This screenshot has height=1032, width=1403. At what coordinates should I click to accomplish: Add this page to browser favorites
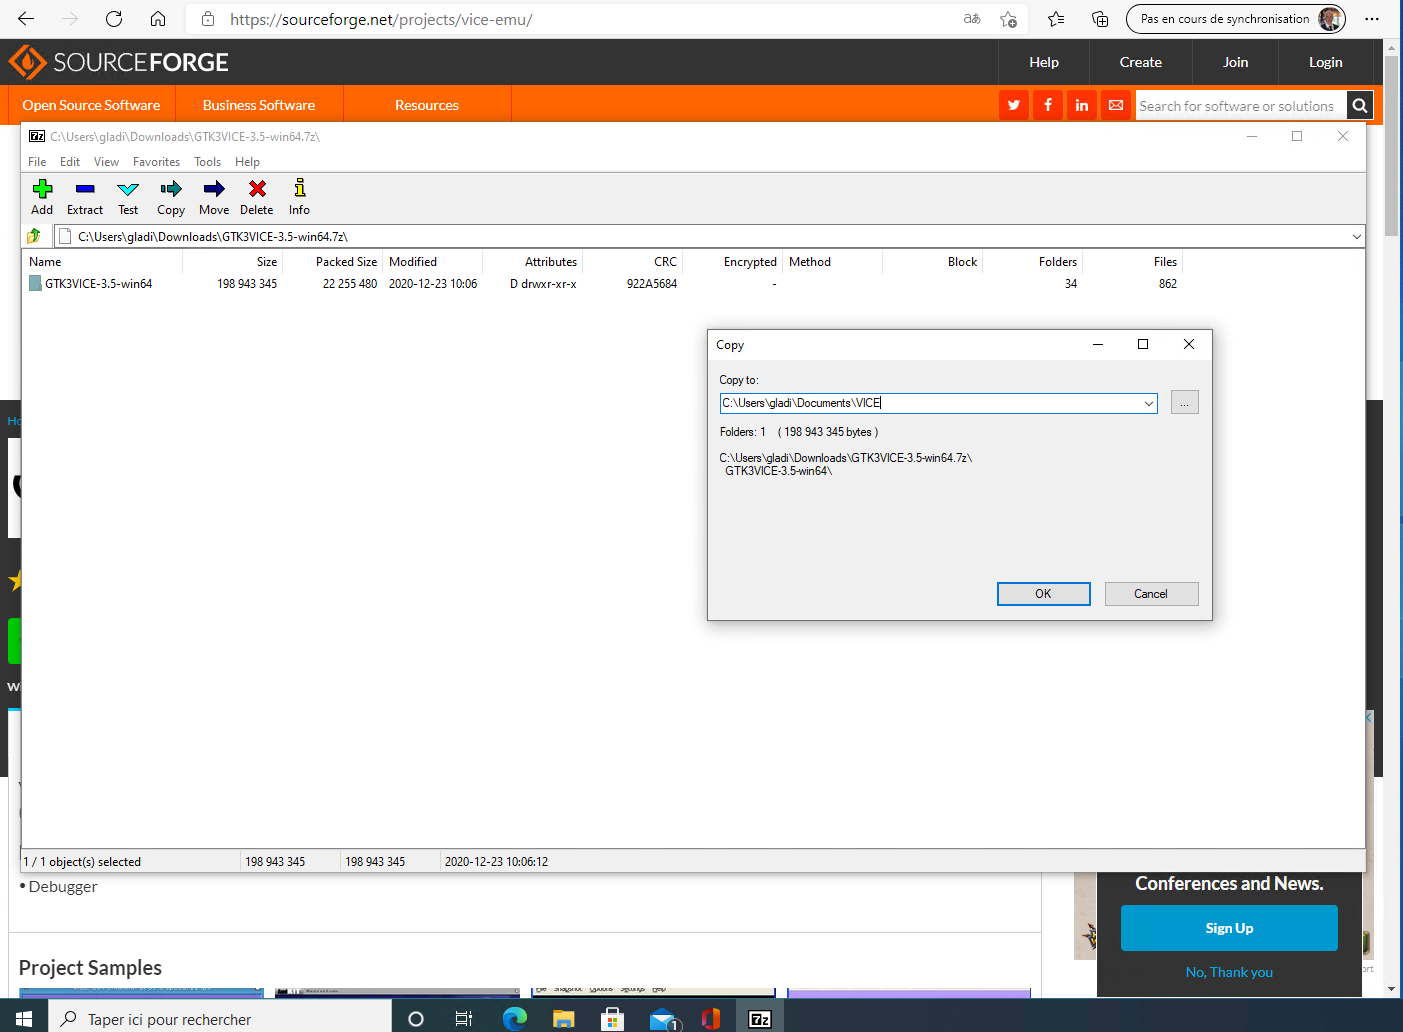tap(1008, 19)
